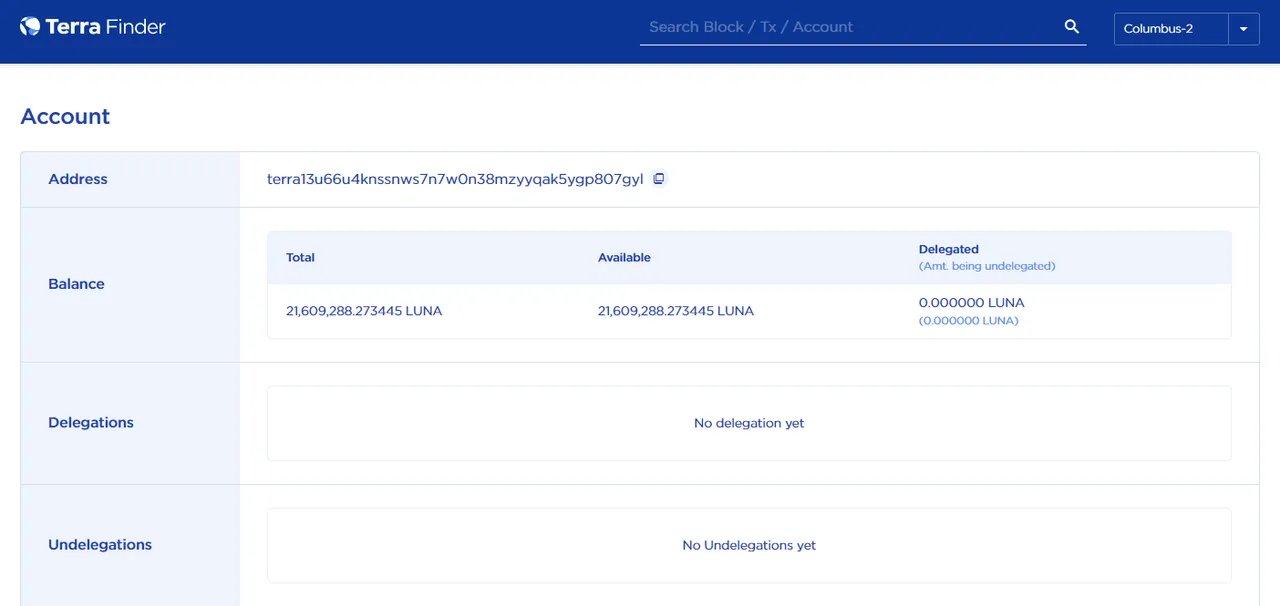The image size is (1280, 606).
Task: Click the No Undelegations yet message
Action: point(749,545)
